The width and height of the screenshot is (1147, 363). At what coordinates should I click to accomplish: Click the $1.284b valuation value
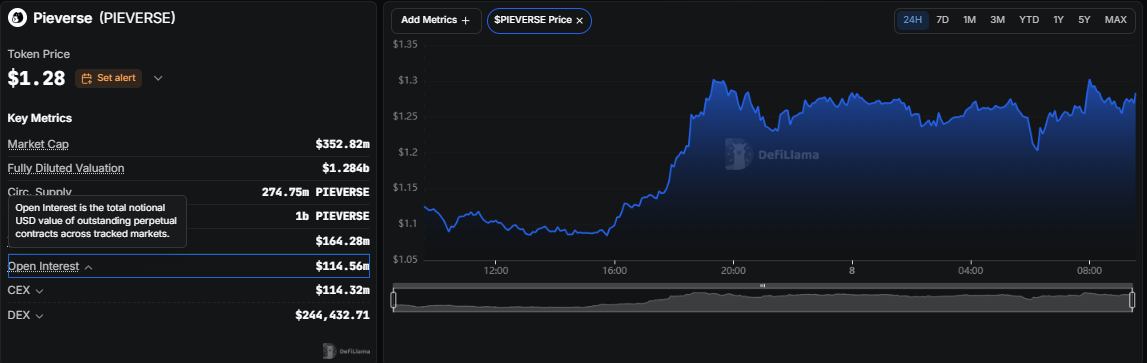tap(346, 168)
